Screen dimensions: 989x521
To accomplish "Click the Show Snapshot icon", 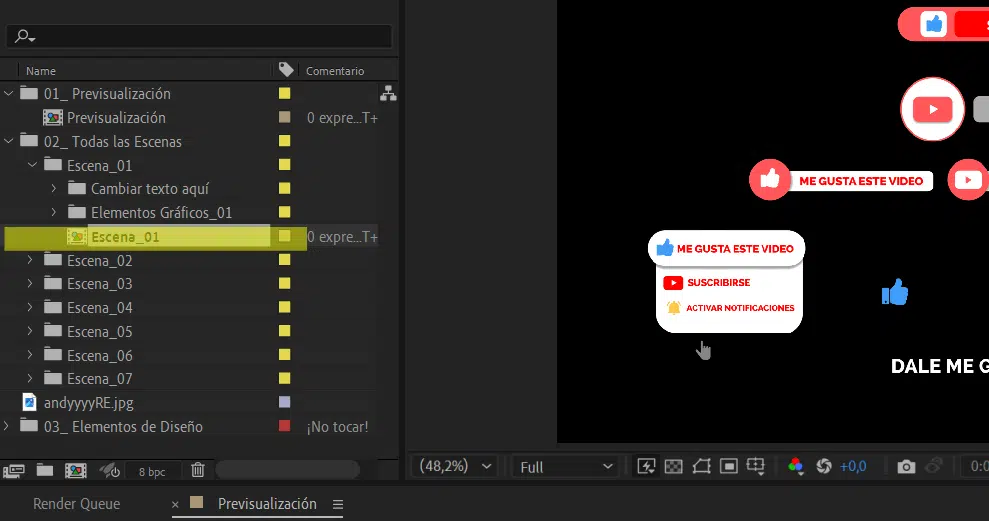I will coord(933,466).
